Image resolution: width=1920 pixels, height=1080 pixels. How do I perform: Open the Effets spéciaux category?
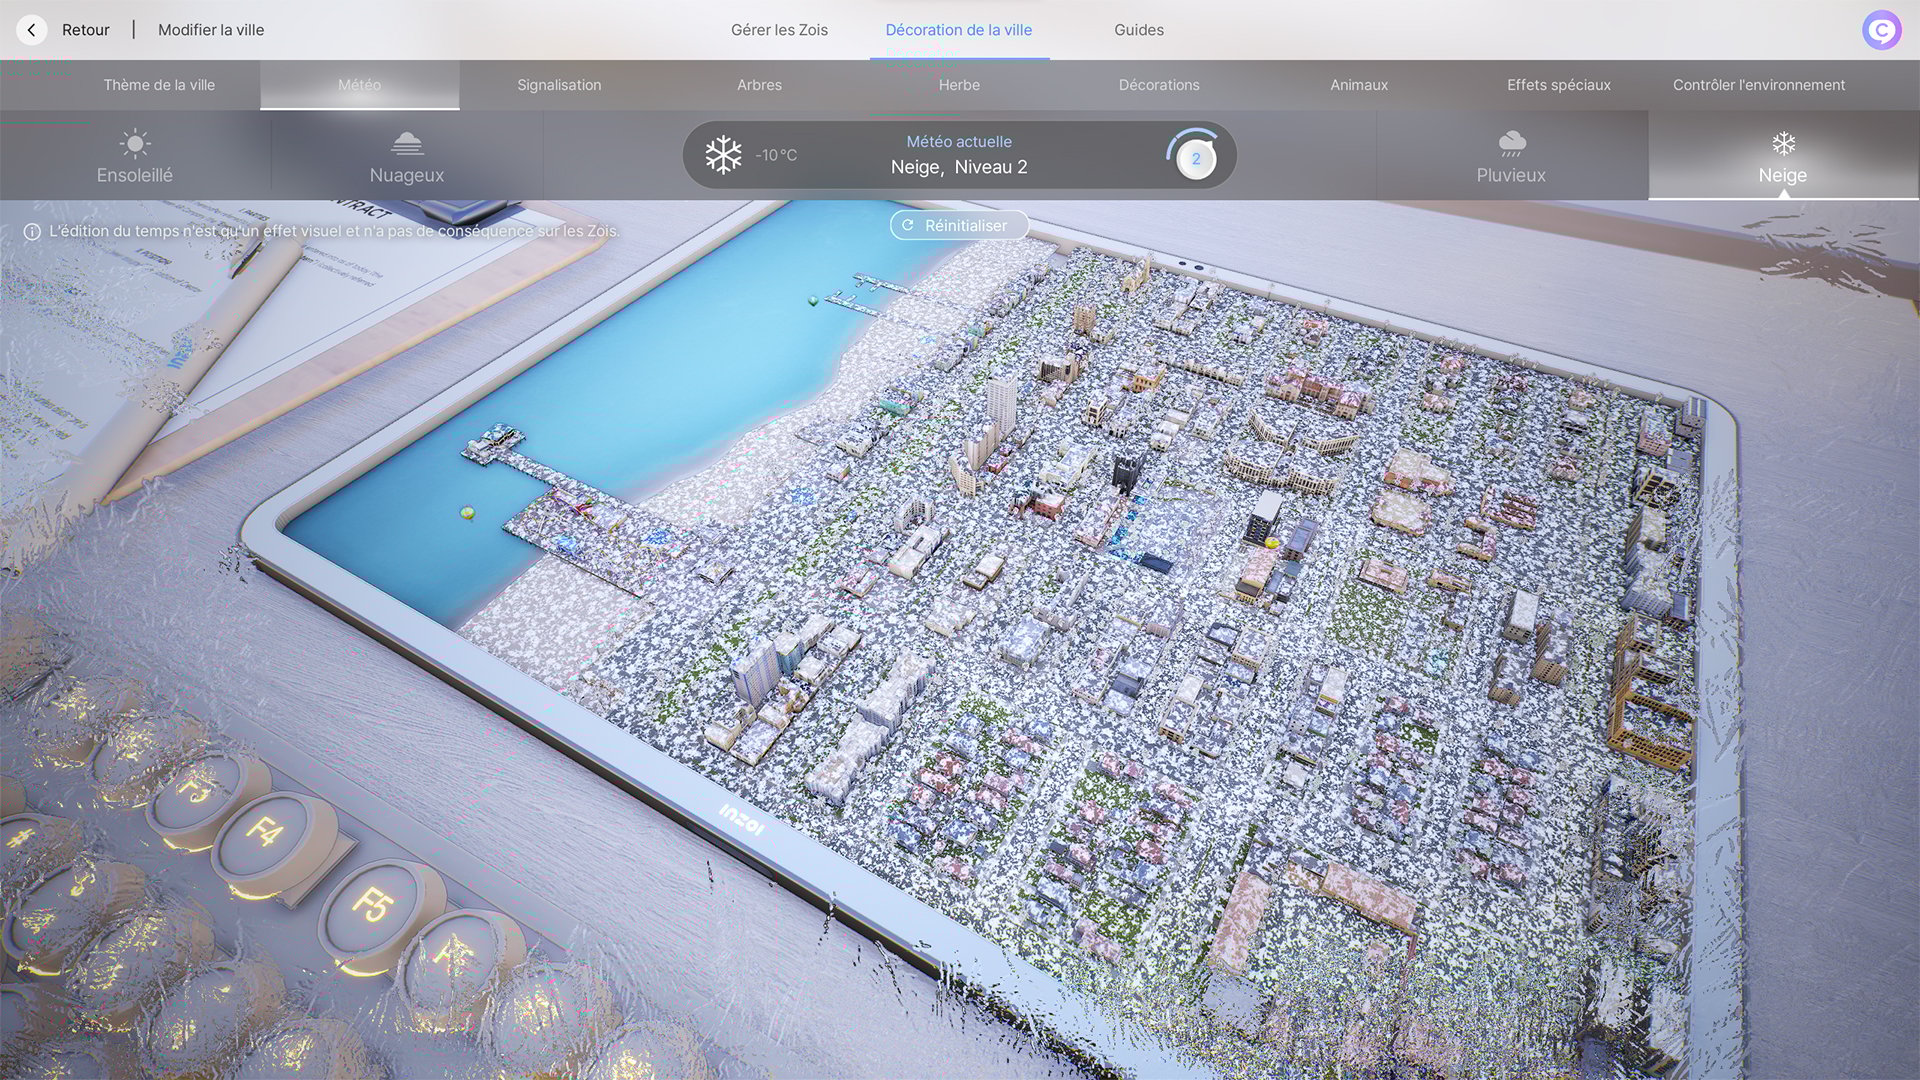(1559, 85)
